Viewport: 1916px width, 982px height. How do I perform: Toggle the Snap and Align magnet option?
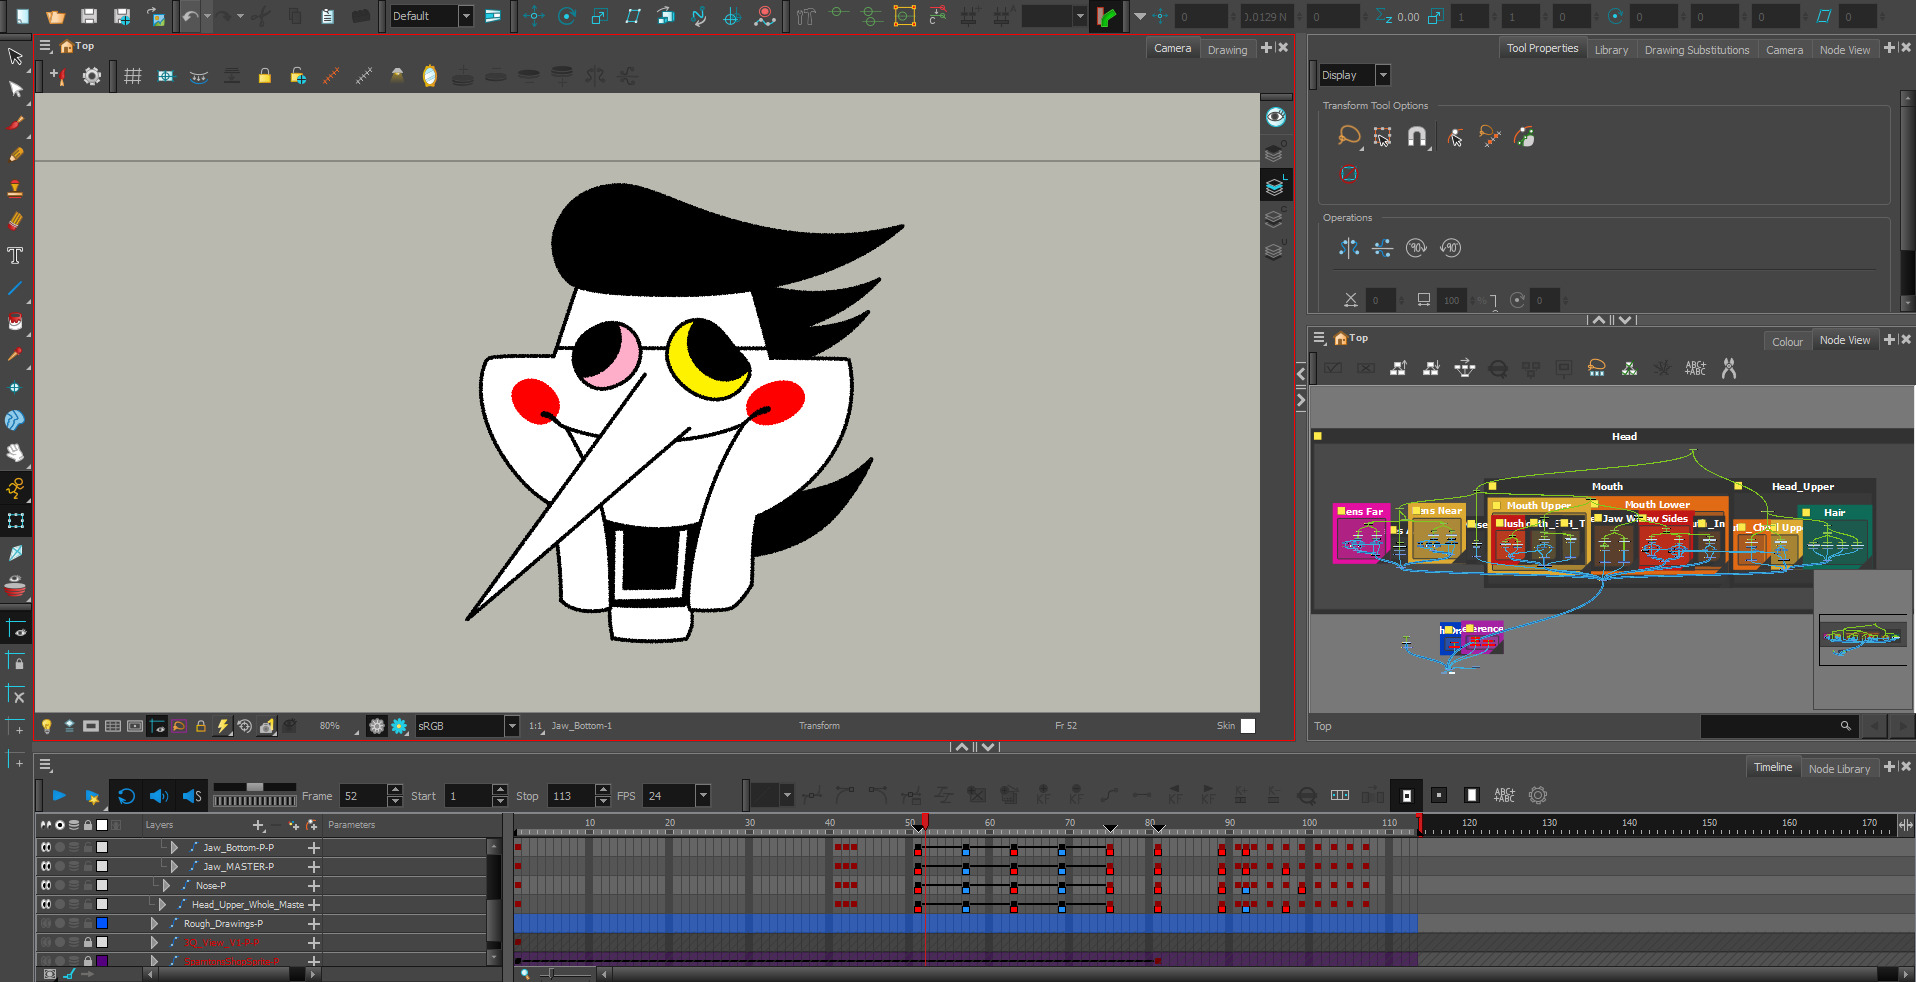pyautogui.click(x=1417, y=137)
